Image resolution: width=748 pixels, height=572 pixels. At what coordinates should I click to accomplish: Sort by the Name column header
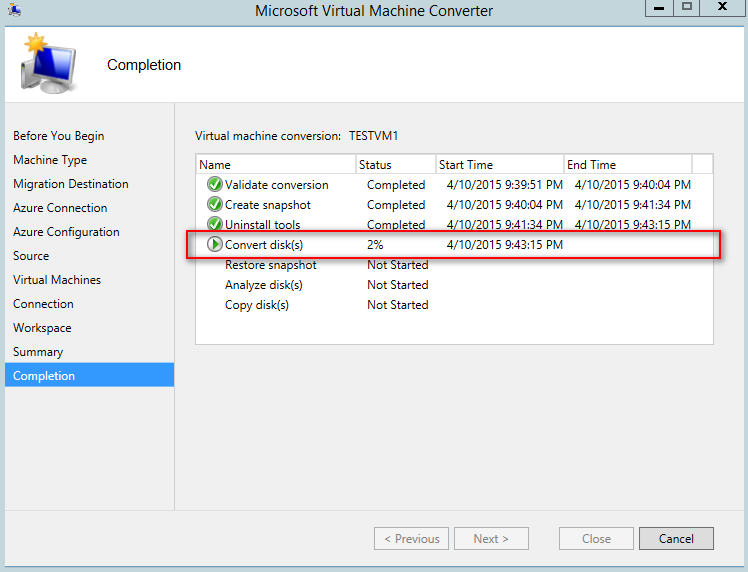[x=276, y=165]
